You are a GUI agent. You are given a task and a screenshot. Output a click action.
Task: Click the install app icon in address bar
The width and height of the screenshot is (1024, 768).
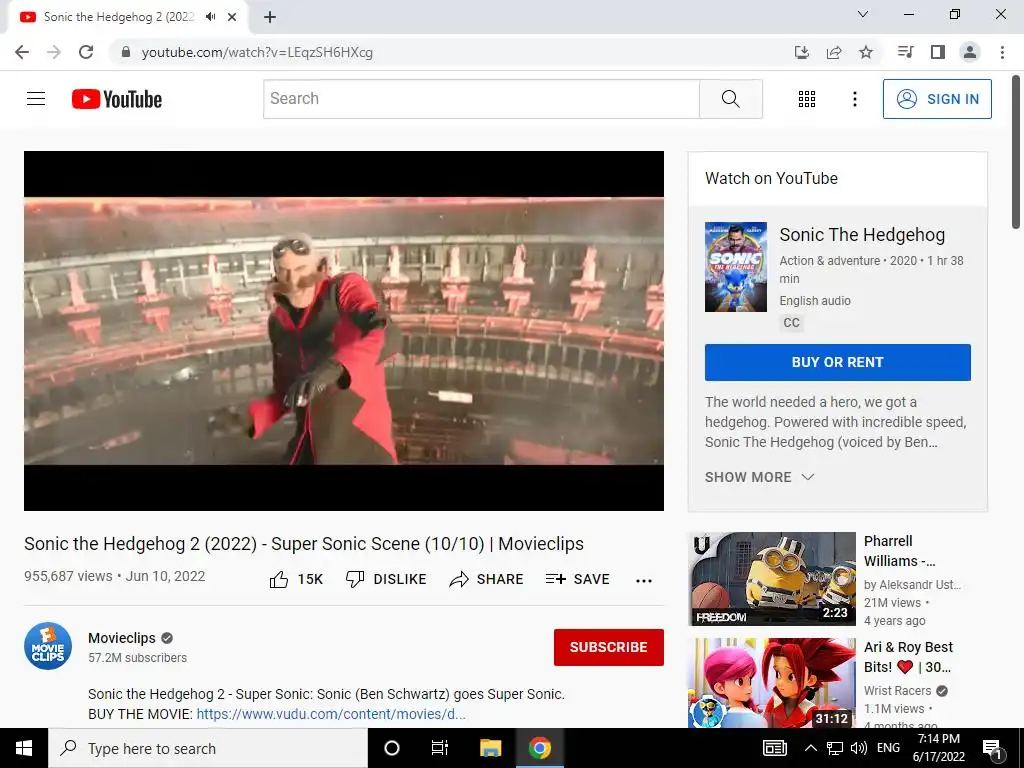tap(801, 52)
